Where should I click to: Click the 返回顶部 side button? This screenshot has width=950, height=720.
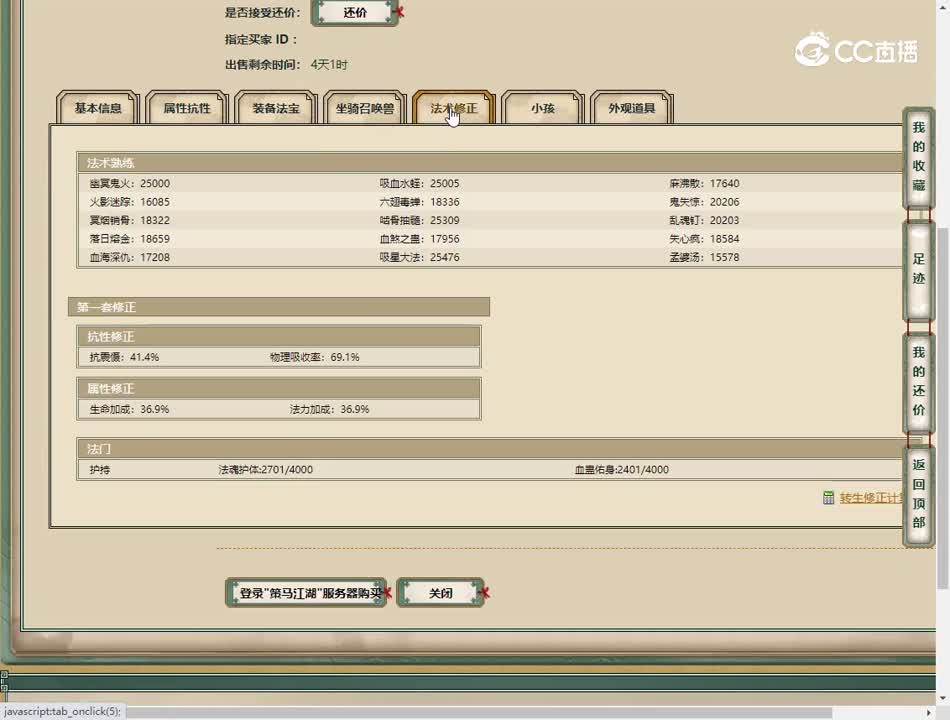918,494
